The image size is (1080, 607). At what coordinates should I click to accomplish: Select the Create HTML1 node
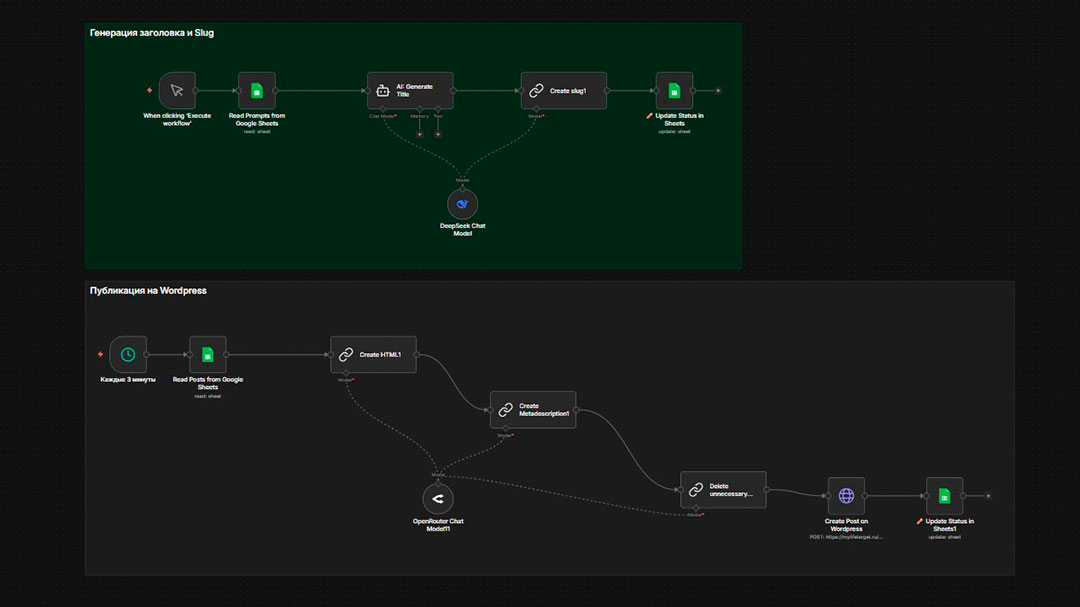click(x=373, y=354)
